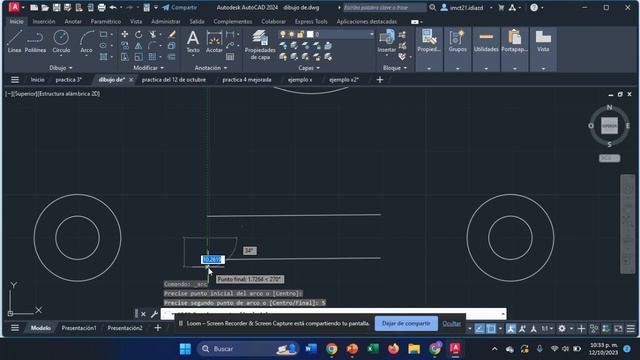Select the Círculo tool

pyautogui.click(x=61, y=42)
